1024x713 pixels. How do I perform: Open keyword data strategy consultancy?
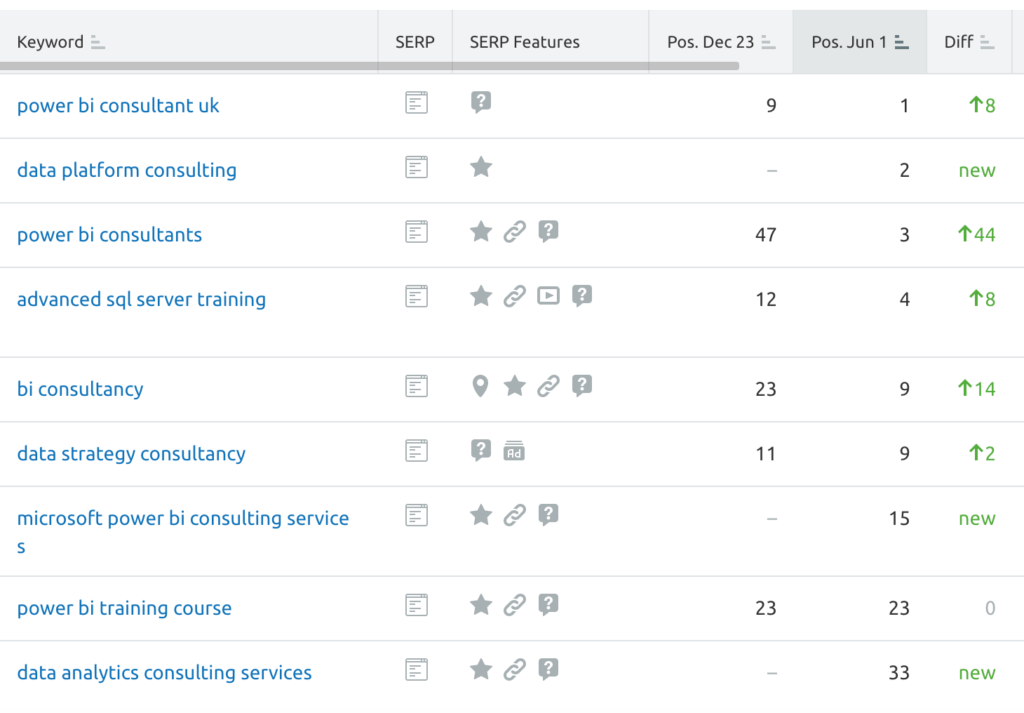131,453
